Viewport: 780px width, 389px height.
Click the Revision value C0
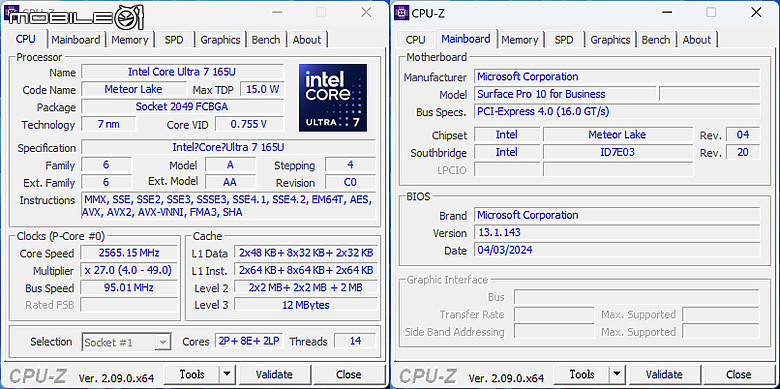coord(350,183)
